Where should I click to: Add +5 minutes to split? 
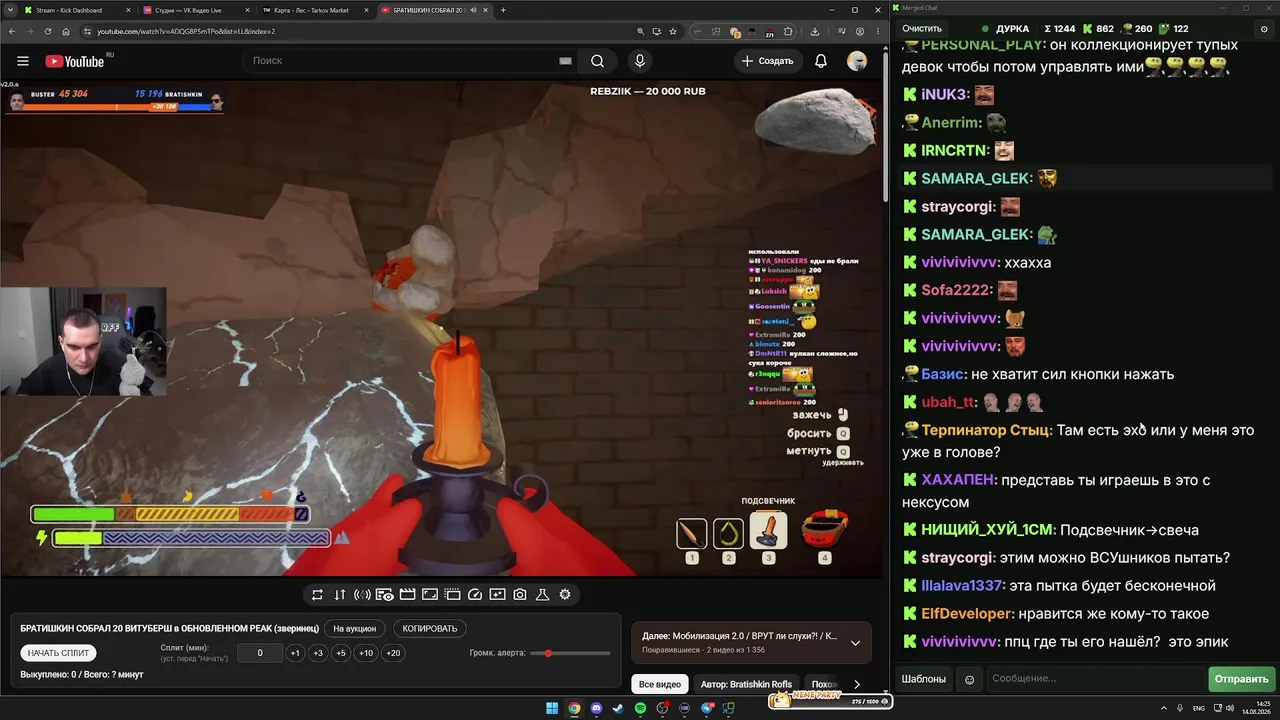(x=341, y=653)
